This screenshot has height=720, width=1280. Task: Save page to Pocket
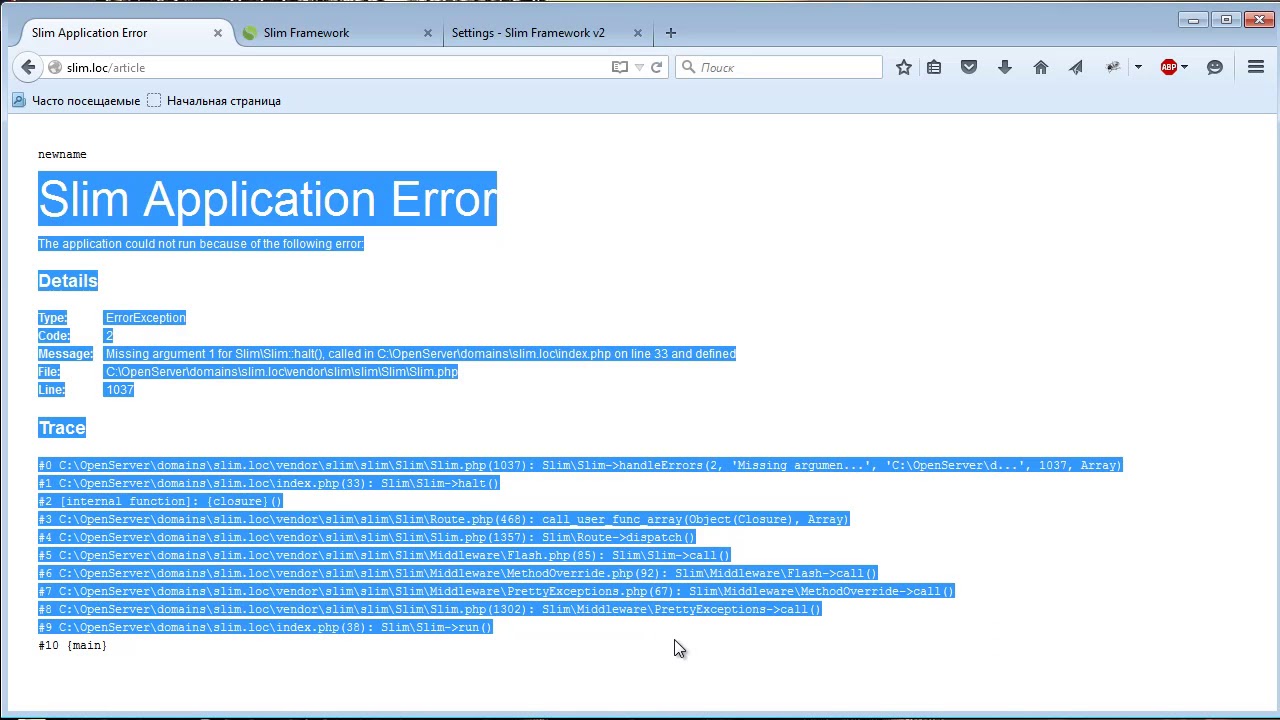pyautogui.click(x=969, y=67)
